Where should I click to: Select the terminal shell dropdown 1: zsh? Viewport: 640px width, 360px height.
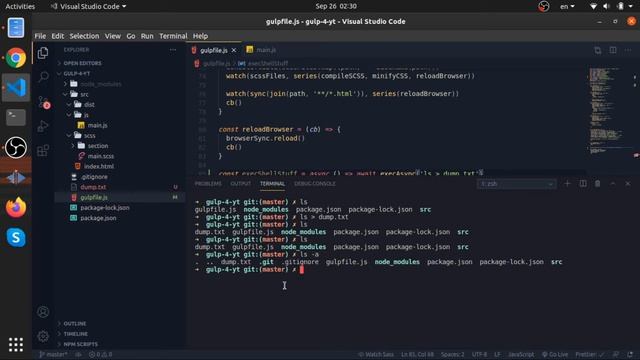tap(517, 184)
